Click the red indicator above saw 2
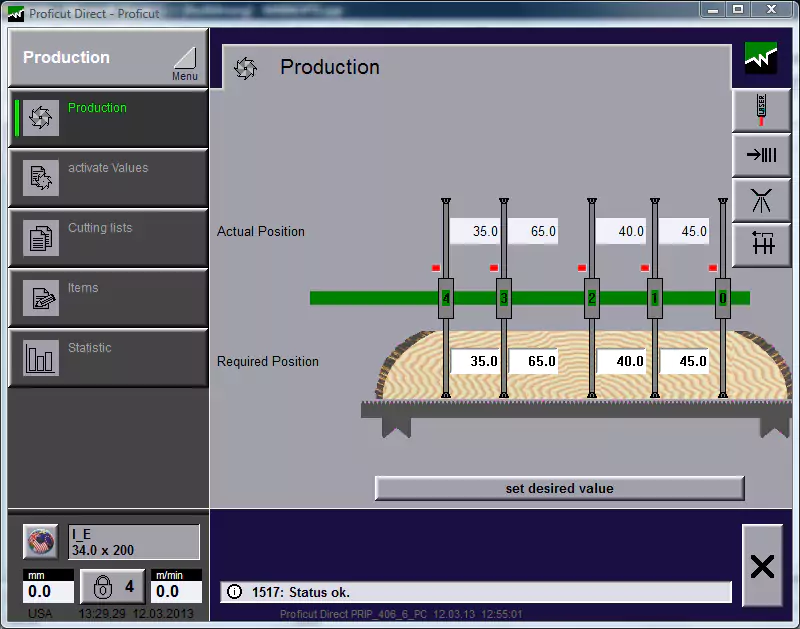This screenshot has height=629, width=800. [x=582, y=268]
